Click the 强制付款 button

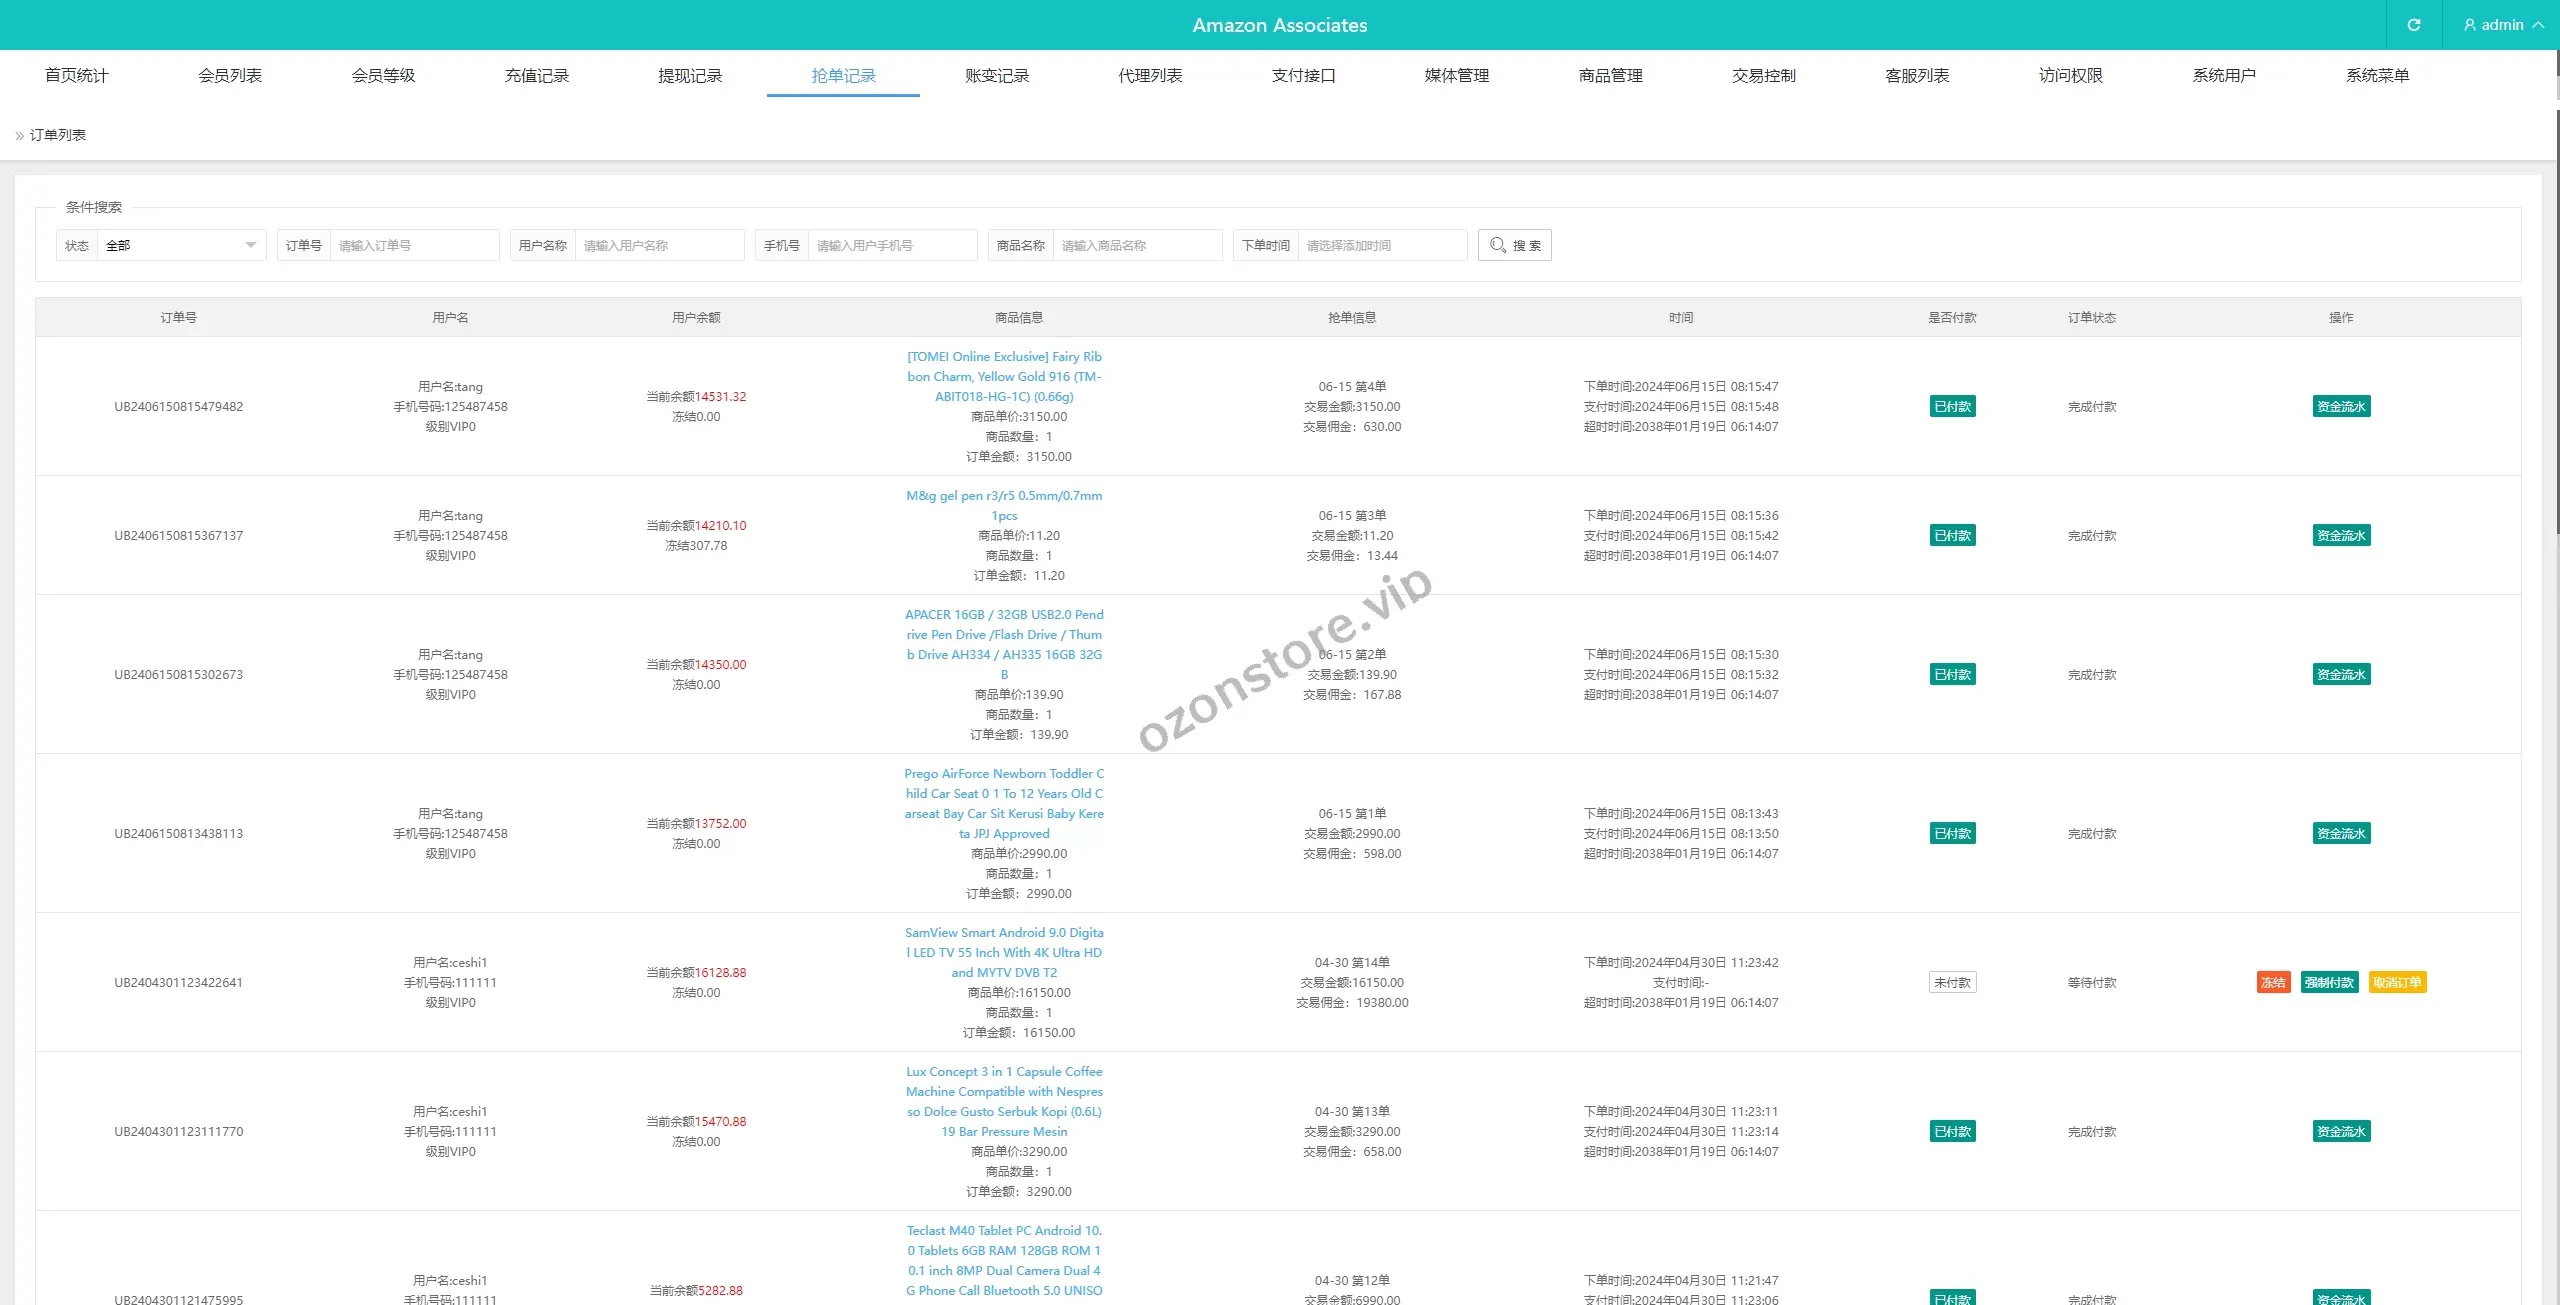coord(2329,982)
